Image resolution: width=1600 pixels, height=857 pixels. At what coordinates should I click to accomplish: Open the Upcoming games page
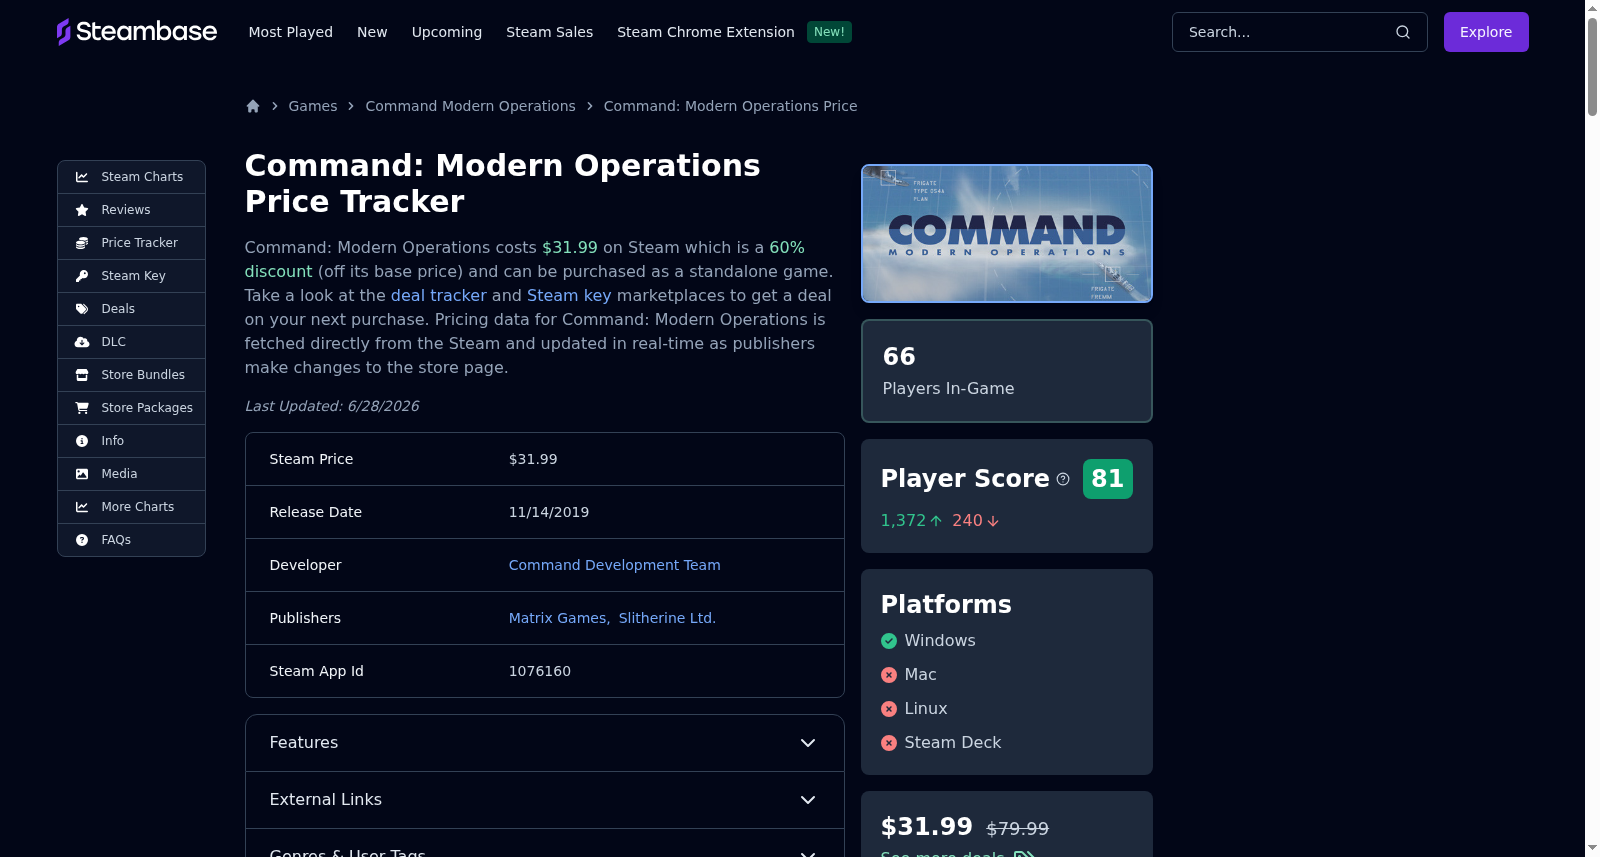pos(447,32)
